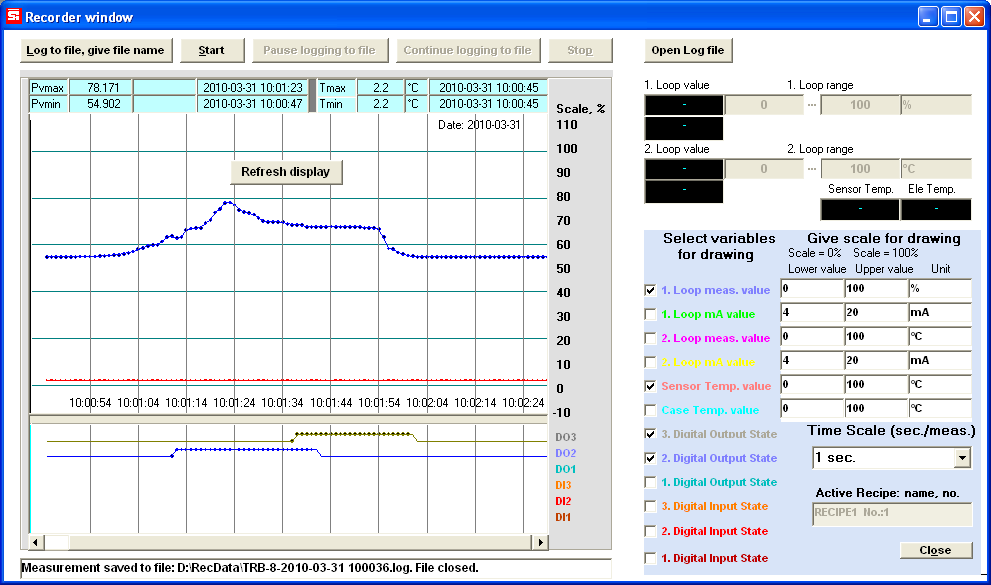The image size is (991, 585).
Task: Click the Ele Temp. black display
Action: coord(936,209)
